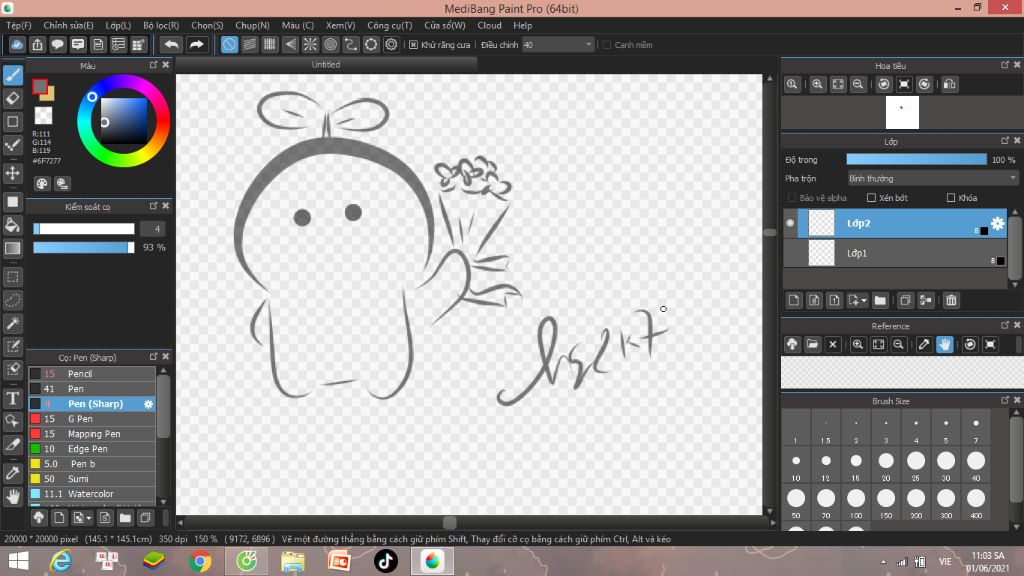Open an image file in Reference panel
This screenshot has height=576, width=1024.
[812, 344]
